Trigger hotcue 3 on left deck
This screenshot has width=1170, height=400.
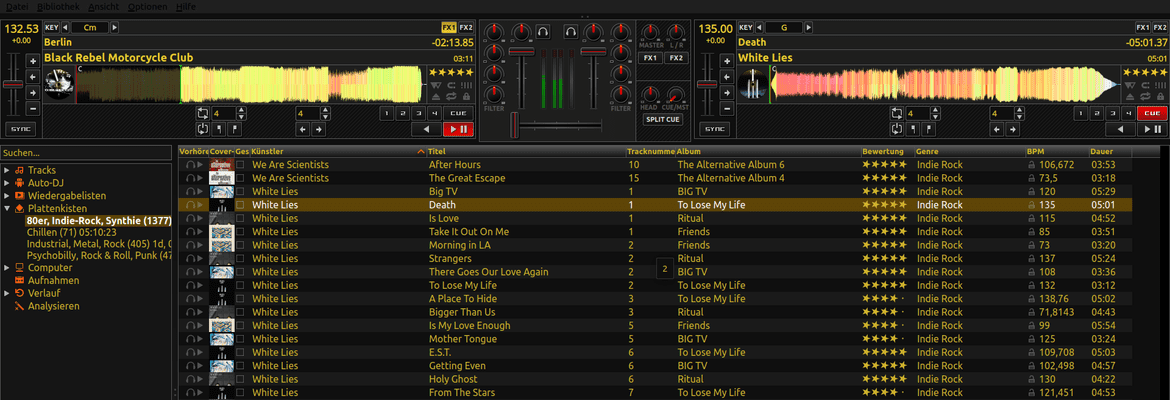[418, 113]
